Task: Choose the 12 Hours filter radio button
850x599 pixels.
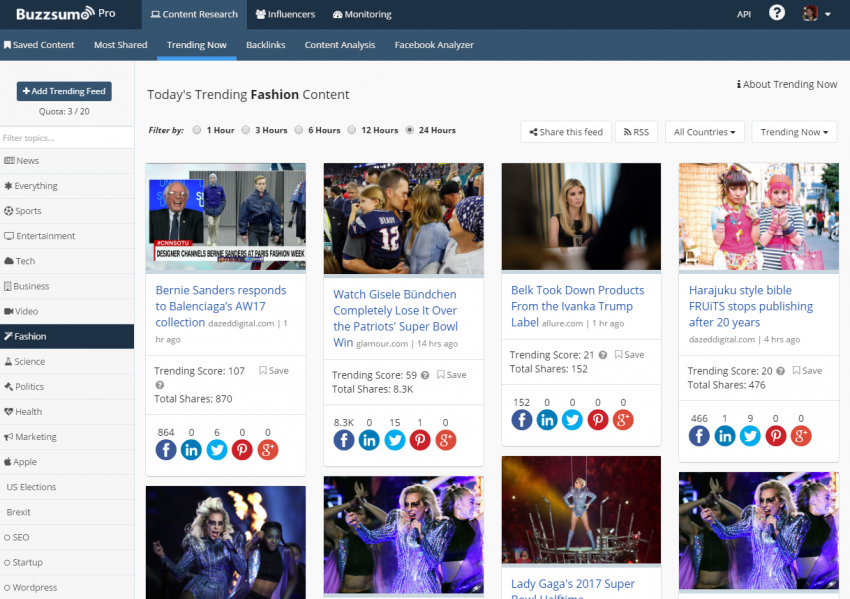Action: coord(352,130)
